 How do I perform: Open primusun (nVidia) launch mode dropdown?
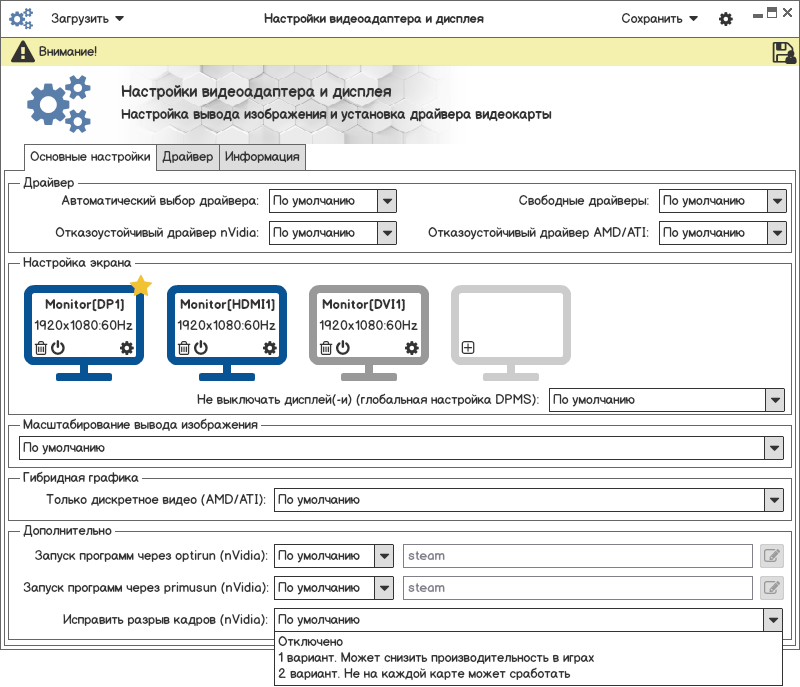point(334,588)
